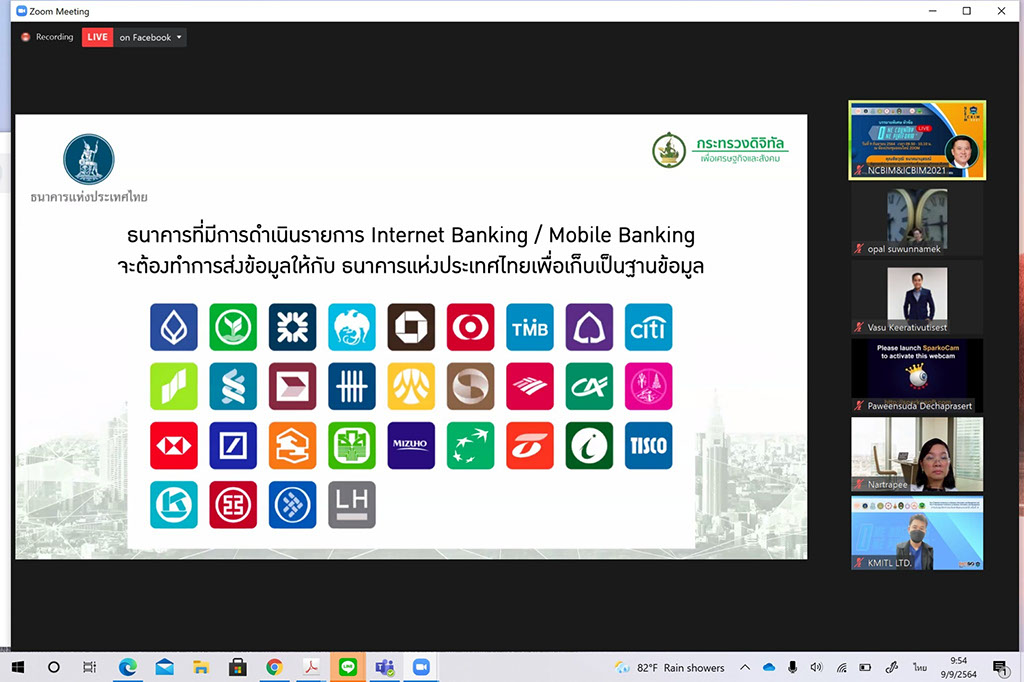Open the volume speaker tray control
Image resolution: width=1024 pixels, height=682 pixels.
[816, 667]
